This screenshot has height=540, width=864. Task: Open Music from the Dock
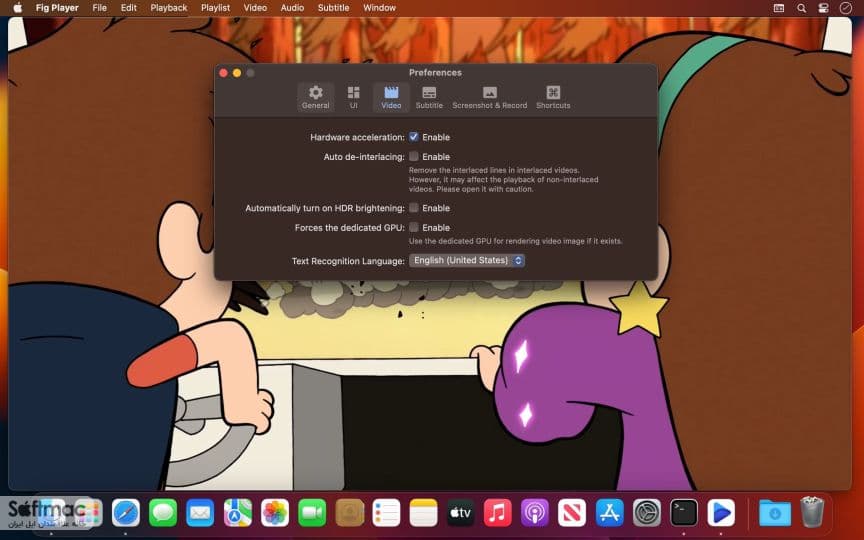(x=498, y=513)
